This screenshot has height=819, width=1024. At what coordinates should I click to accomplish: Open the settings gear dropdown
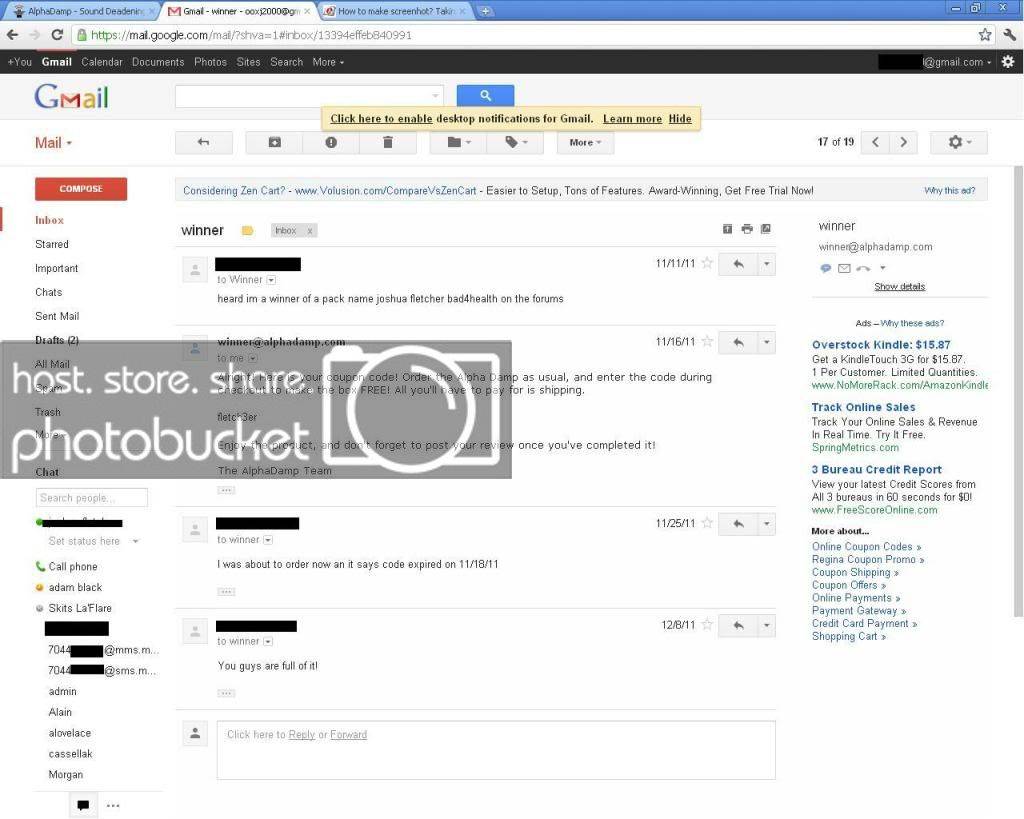click(959, 142)
